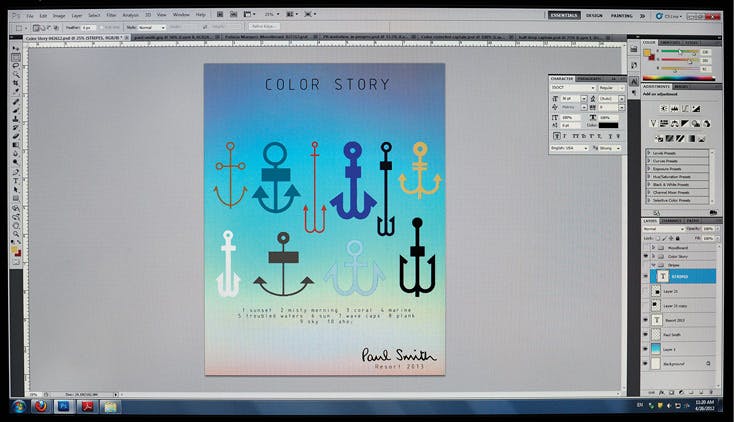This screenshot has height=422, width=750.
Task: Select the Move tool in the toolbox
Action: pos(16,49)
